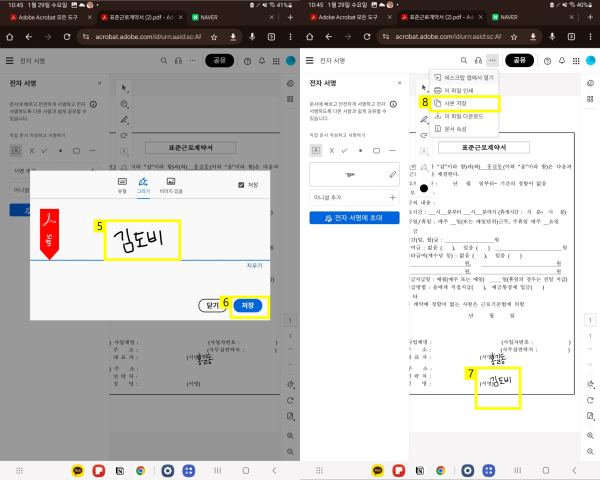This screenshot has width=600, height=480.
Task: Bookmark page with star icon on right screen
Action: point(514,37)
